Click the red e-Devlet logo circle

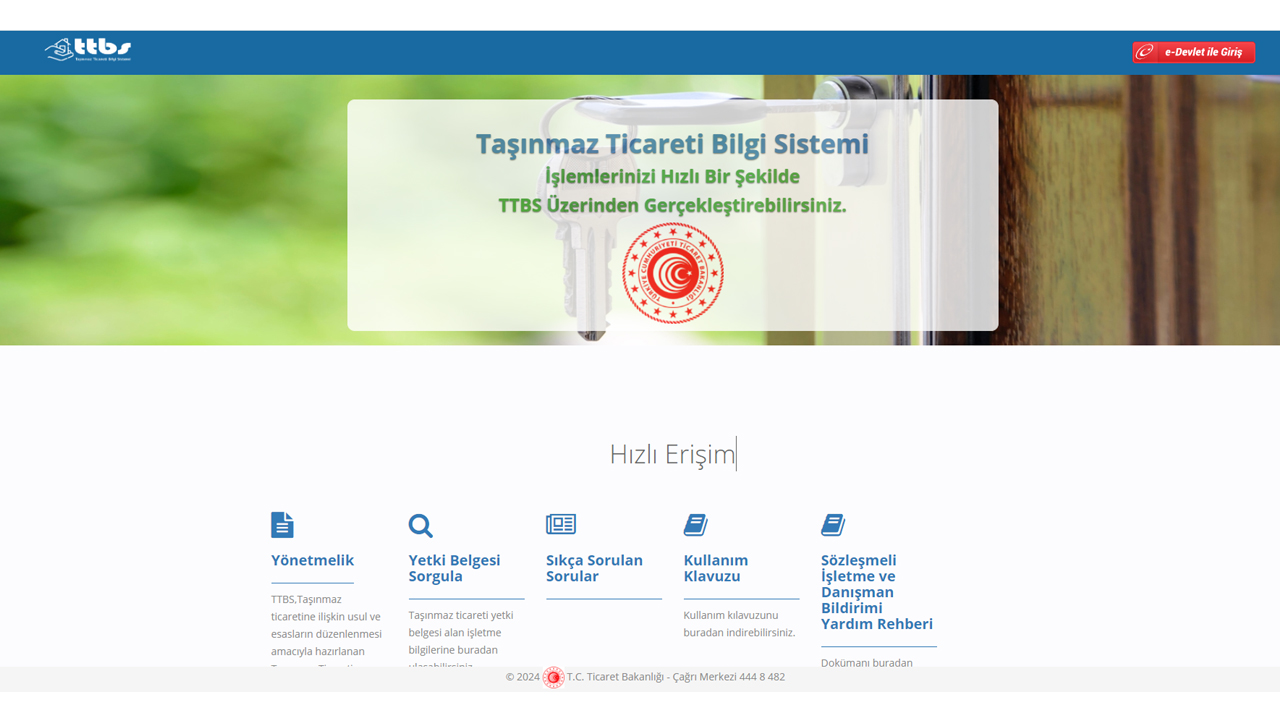click(1146, 51)
